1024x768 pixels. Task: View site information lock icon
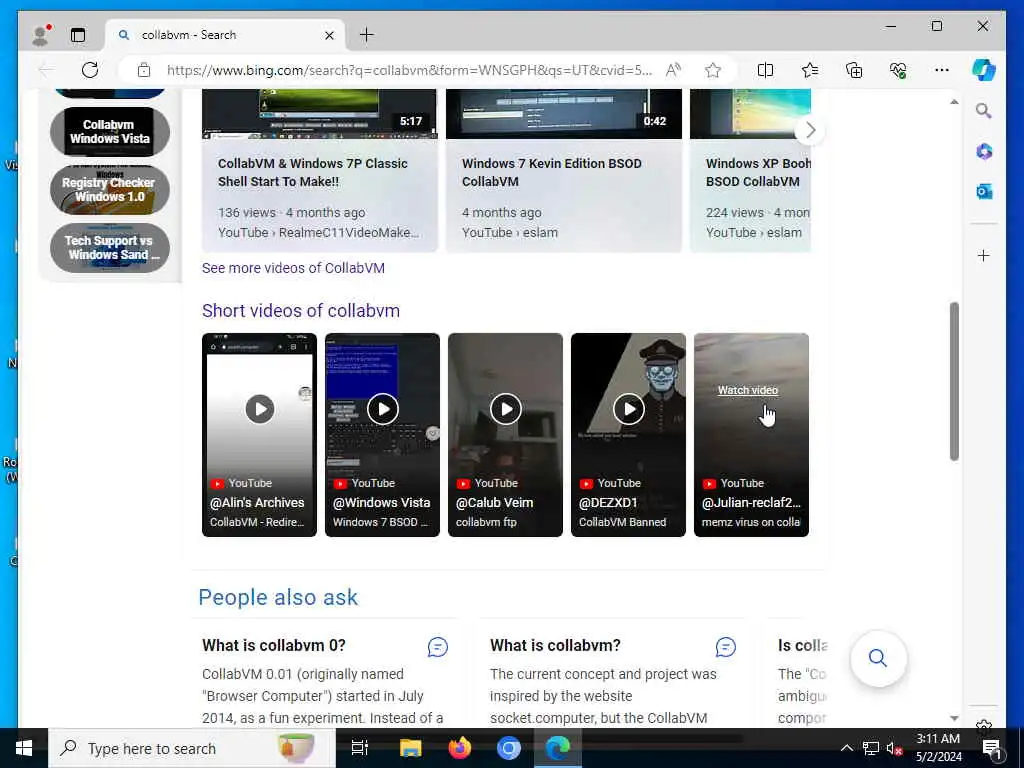(144, 70)
